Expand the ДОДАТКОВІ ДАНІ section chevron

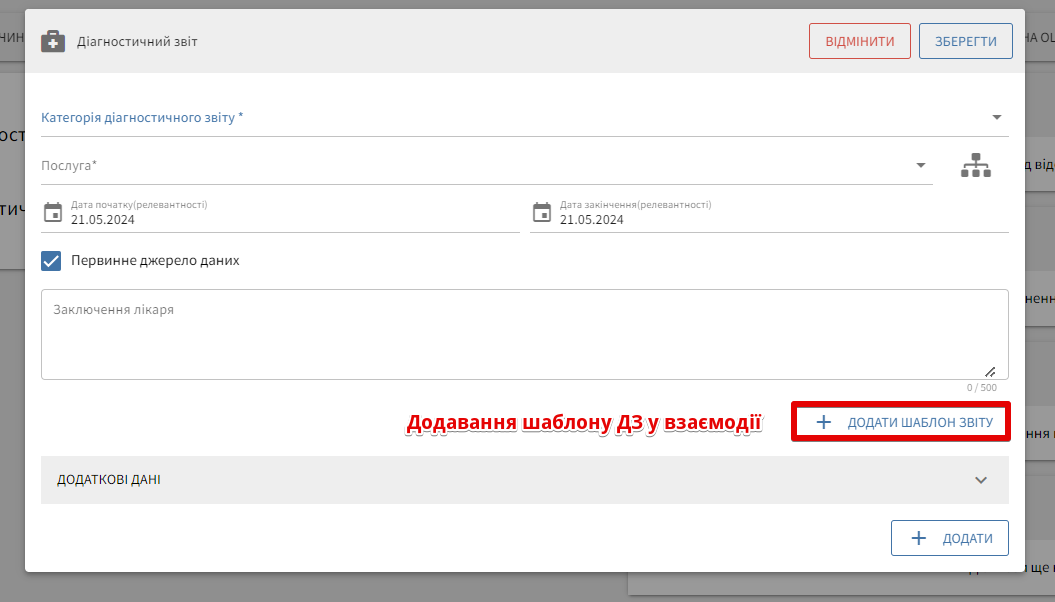tap(981, 480)
